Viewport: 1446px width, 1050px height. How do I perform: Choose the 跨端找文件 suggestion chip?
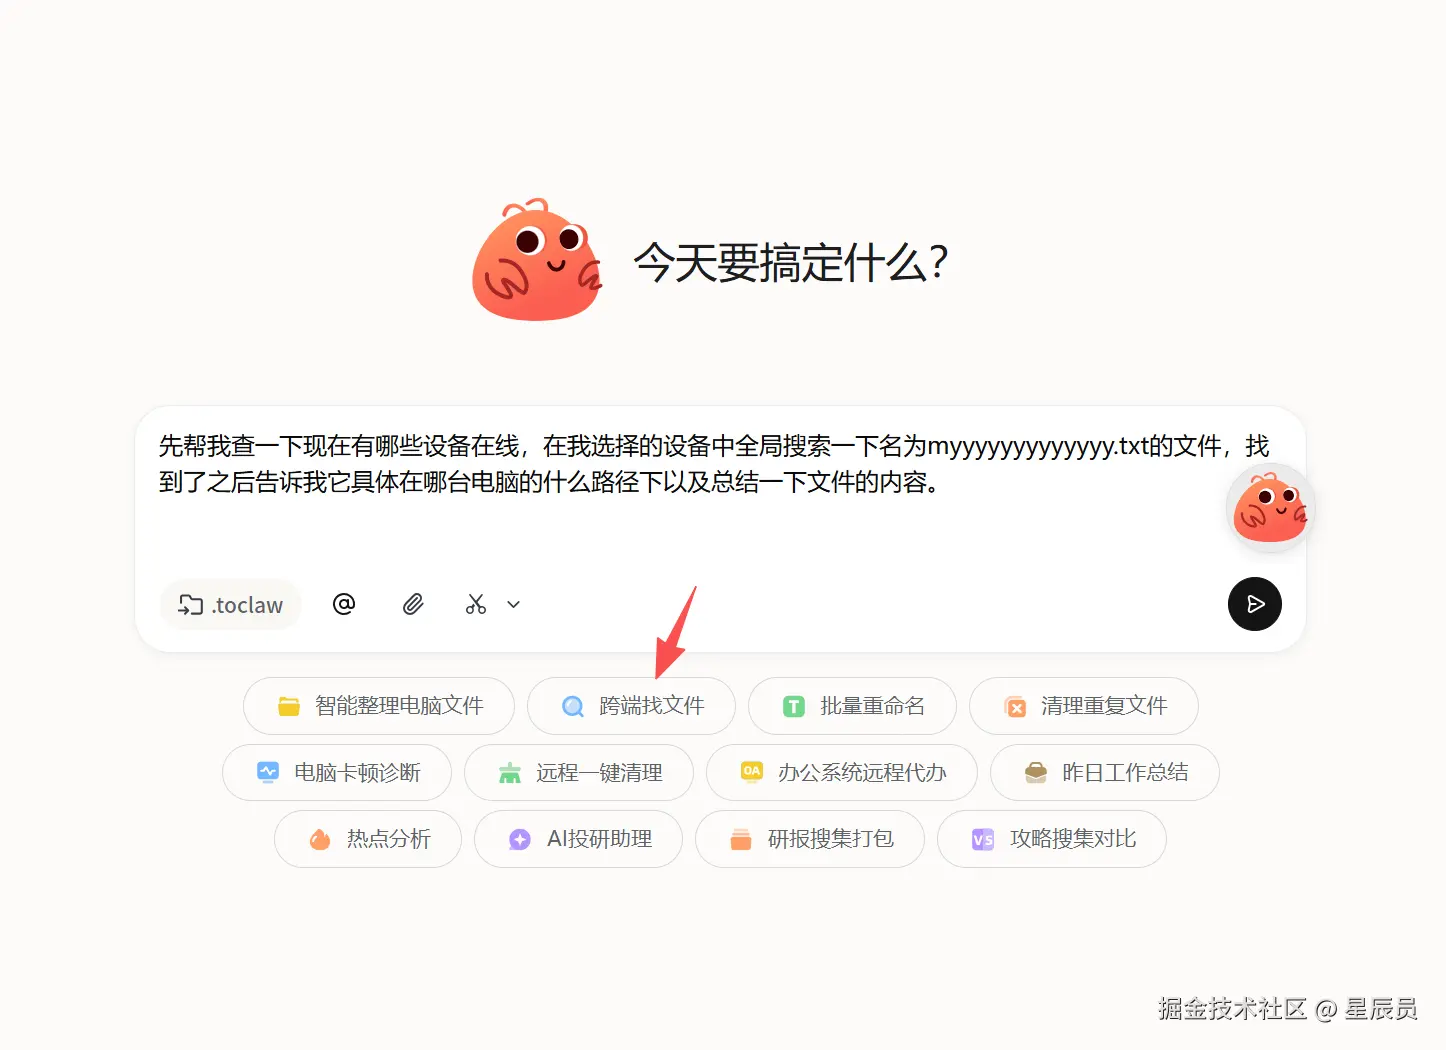(x=632, y=706)
